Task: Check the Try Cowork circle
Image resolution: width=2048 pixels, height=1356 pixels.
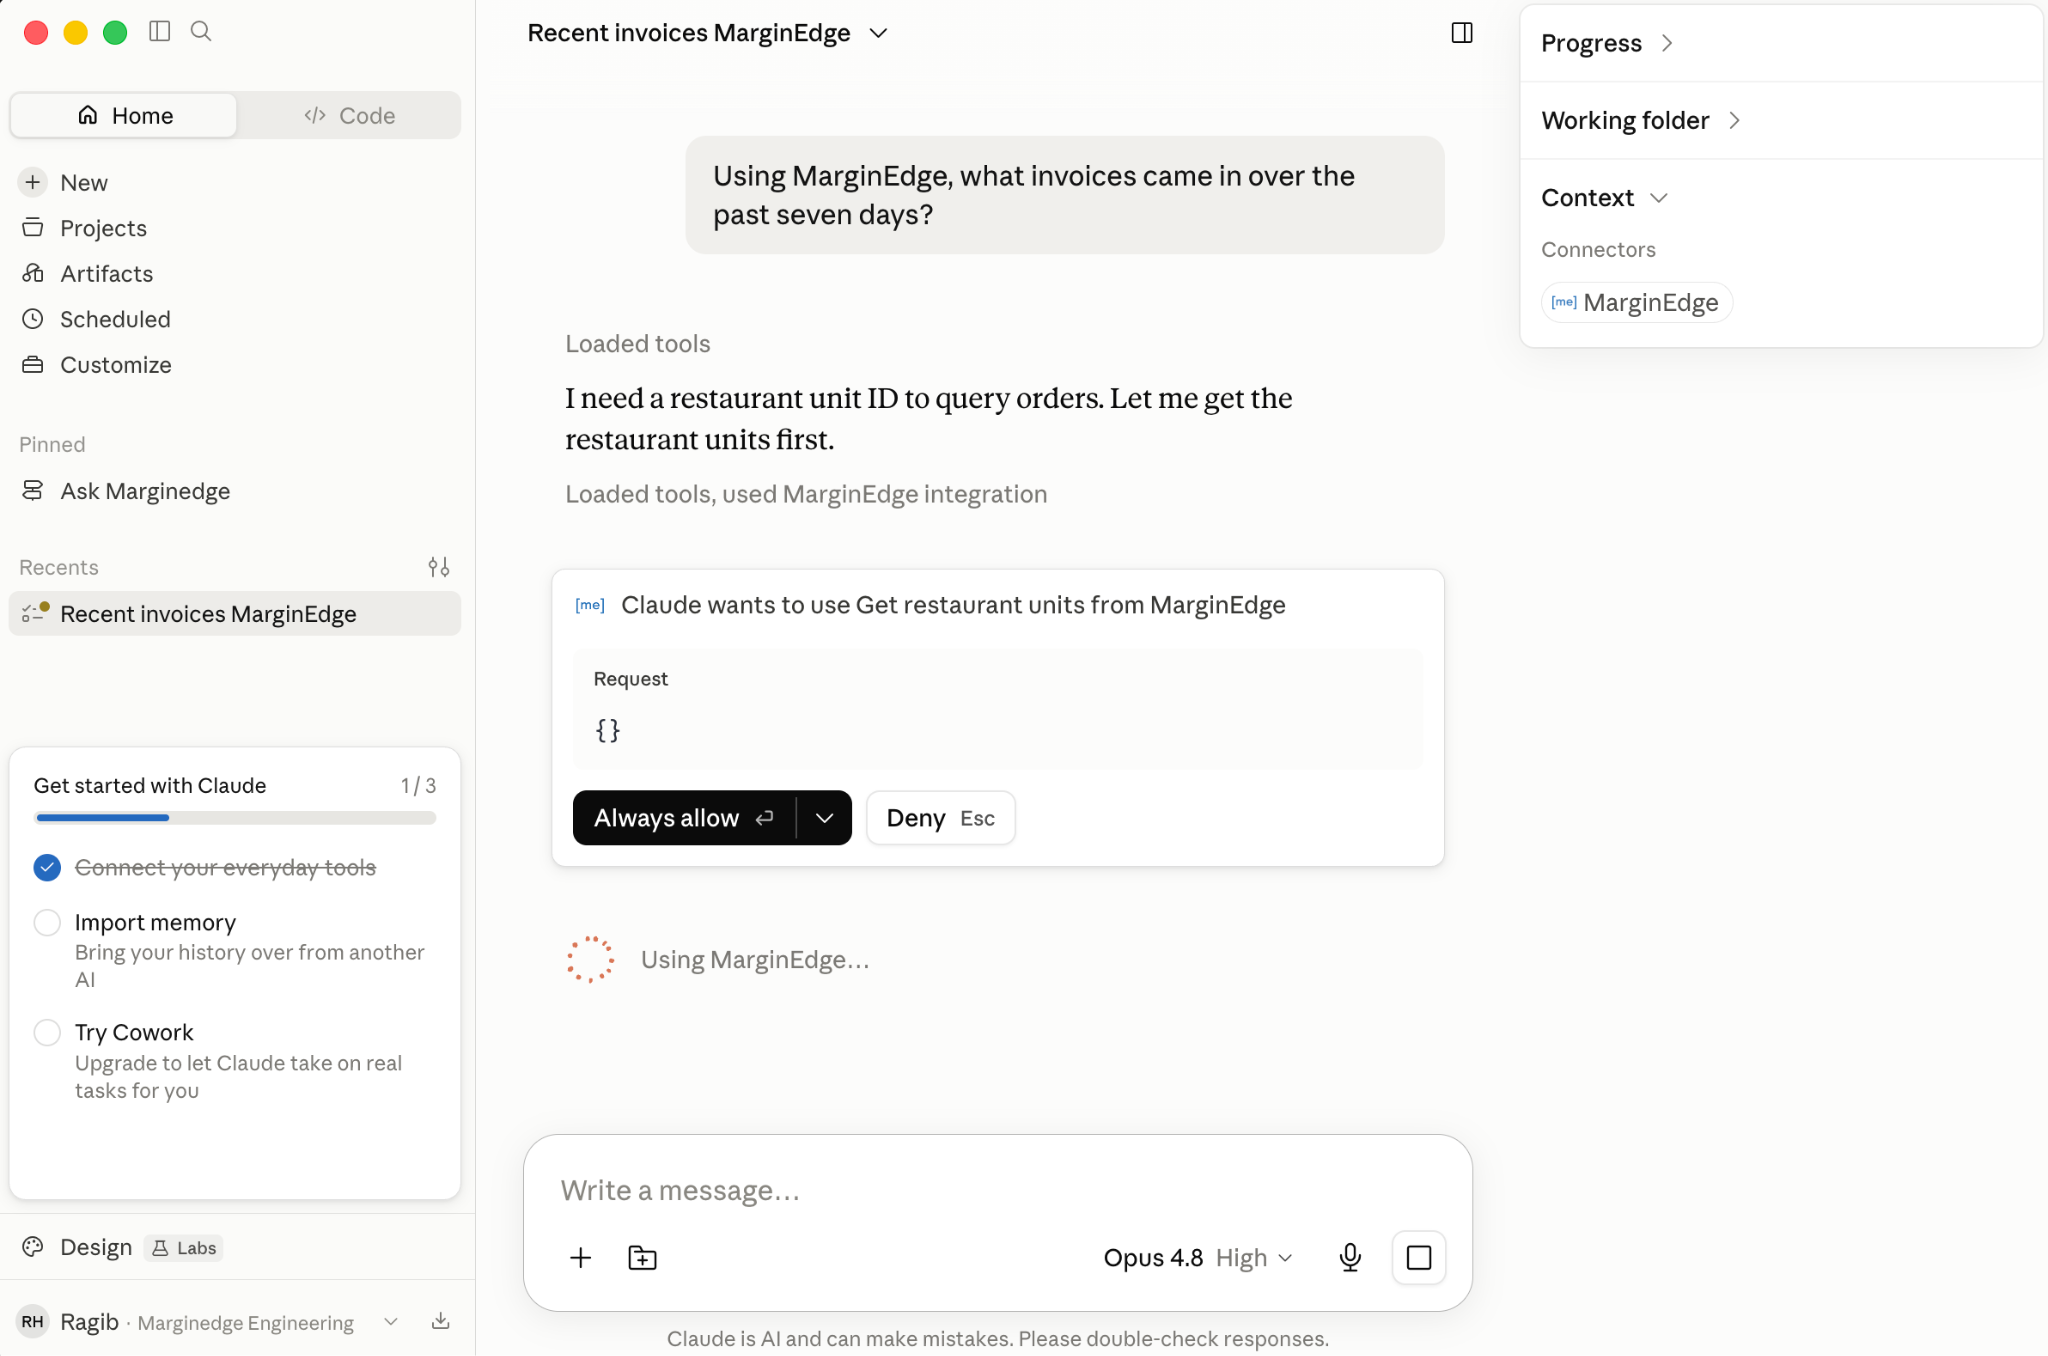Action: 47,1032
